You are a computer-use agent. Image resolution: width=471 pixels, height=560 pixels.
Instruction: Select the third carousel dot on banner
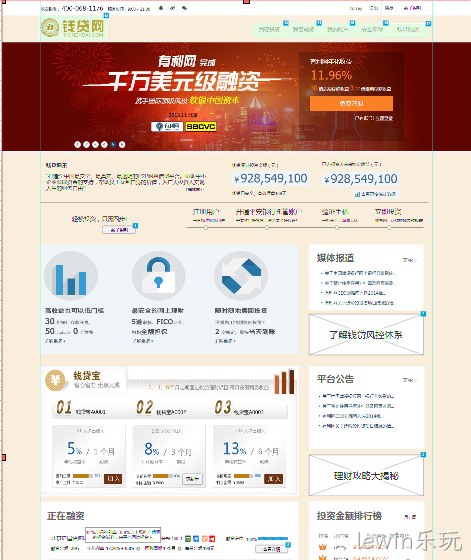click(x=95, y=145)
